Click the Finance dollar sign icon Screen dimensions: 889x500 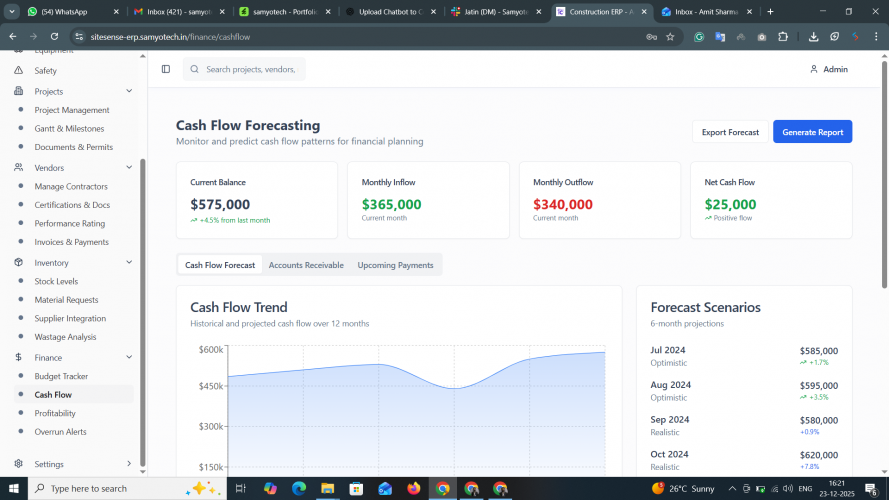pos(19,357)
